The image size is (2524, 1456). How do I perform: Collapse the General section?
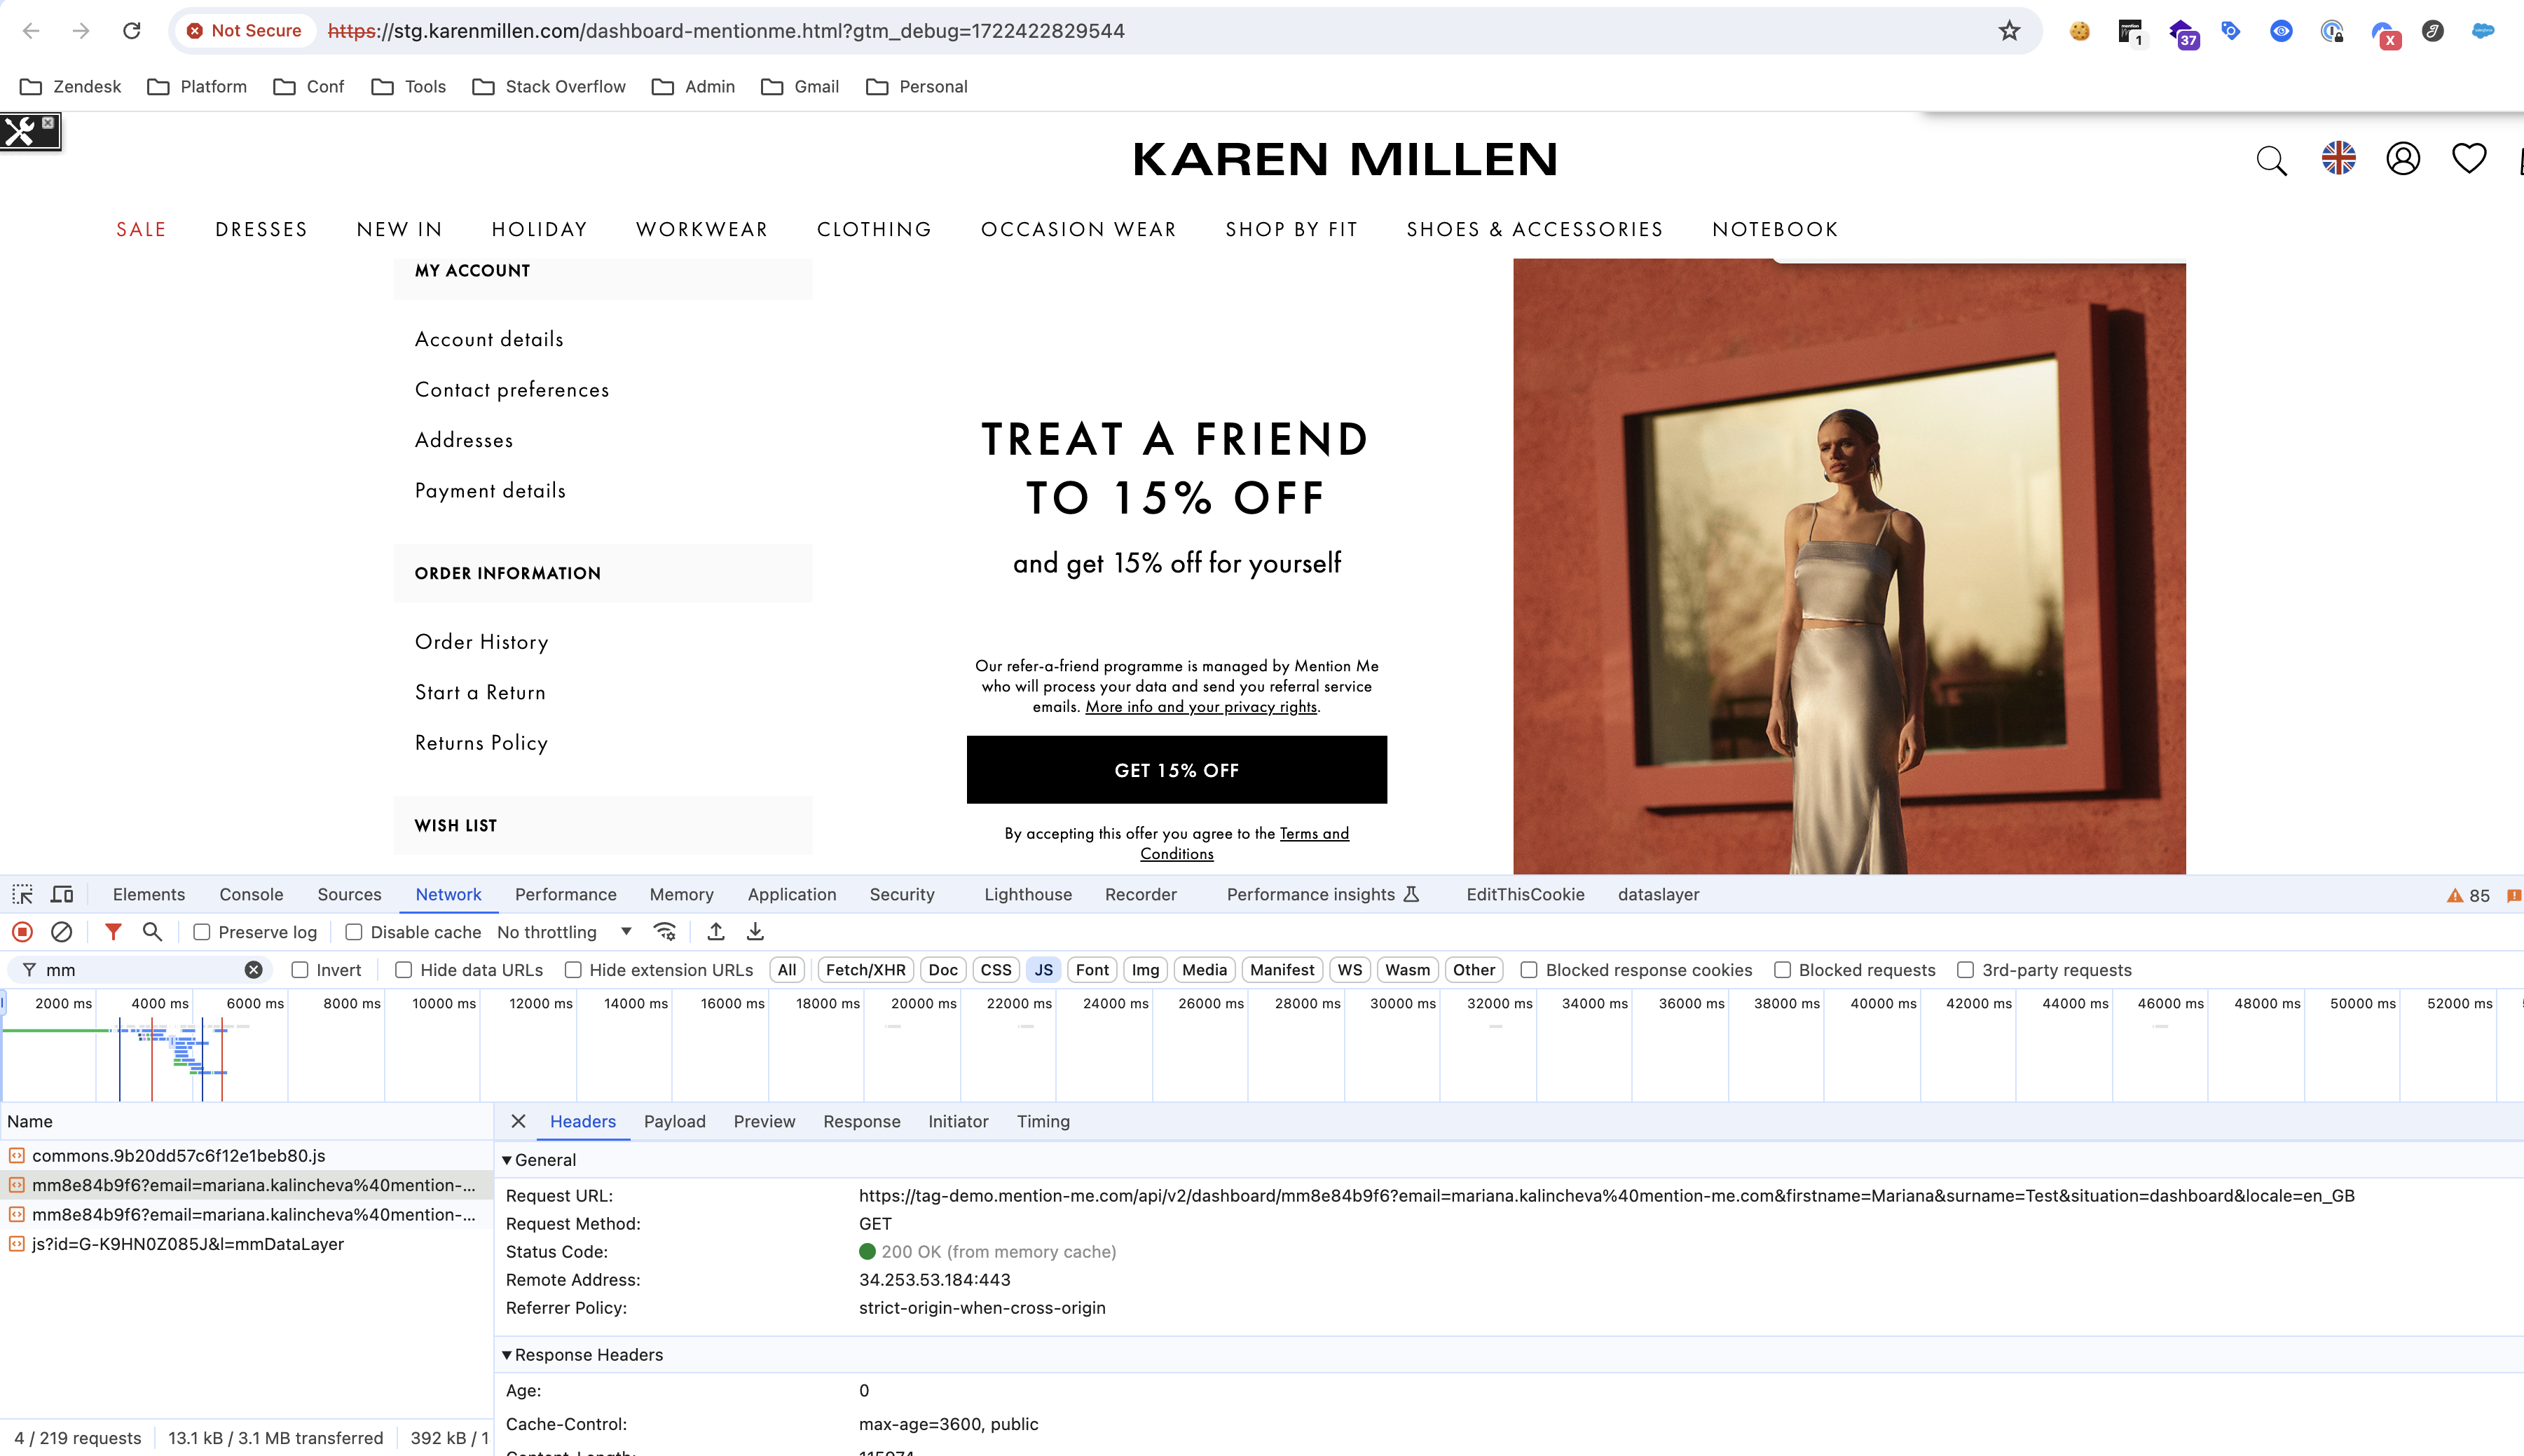pos(506,1160)
